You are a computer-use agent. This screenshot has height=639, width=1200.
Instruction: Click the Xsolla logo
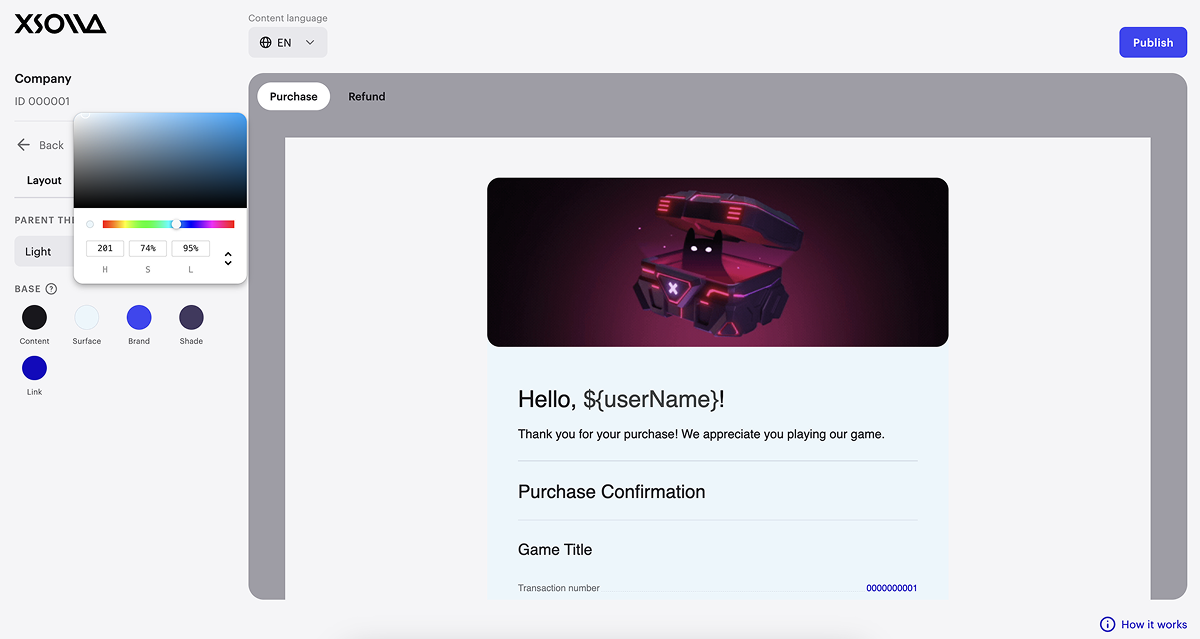pyautogui.click(x=60, y=24)
